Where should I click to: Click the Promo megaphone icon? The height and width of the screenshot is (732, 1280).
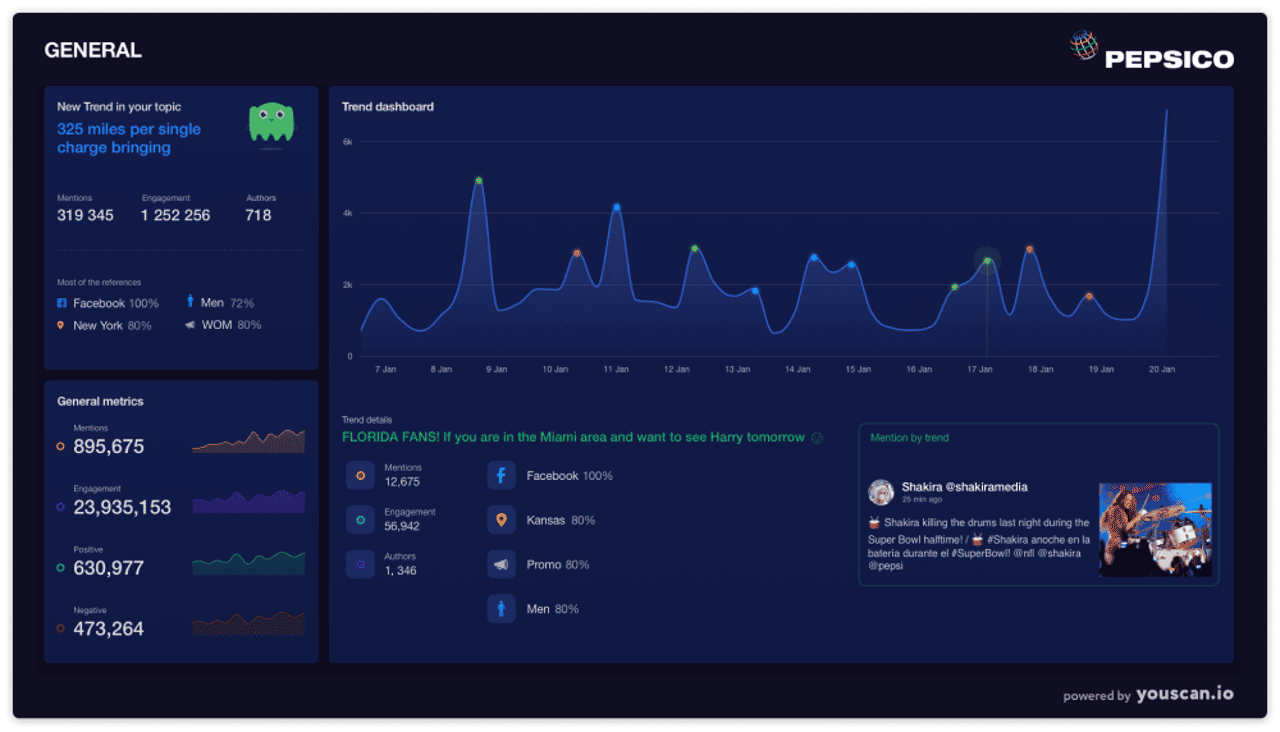[501, 564]
